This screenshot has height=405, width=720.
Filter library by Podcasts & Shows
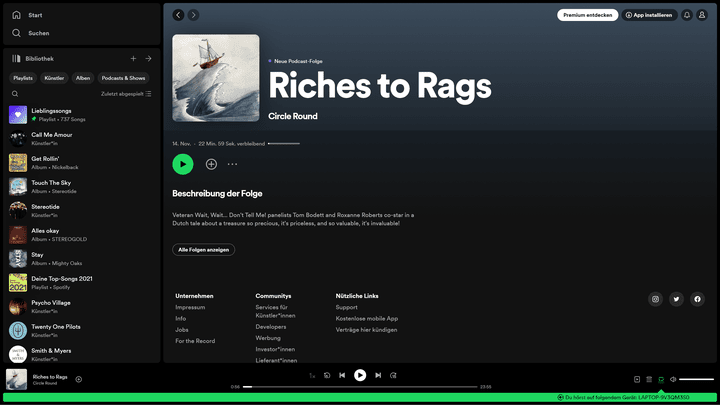(123, 78)
